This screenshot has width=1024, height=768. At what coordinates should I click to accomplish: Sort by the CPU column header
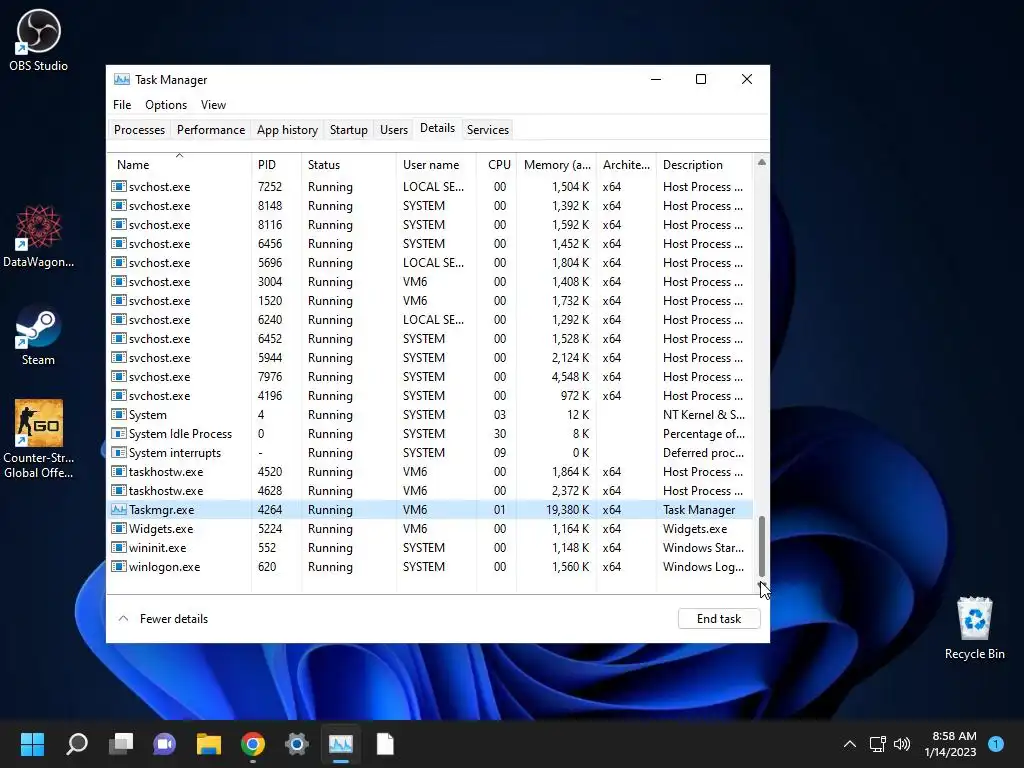pyautogui.click(x=497, y=165)
